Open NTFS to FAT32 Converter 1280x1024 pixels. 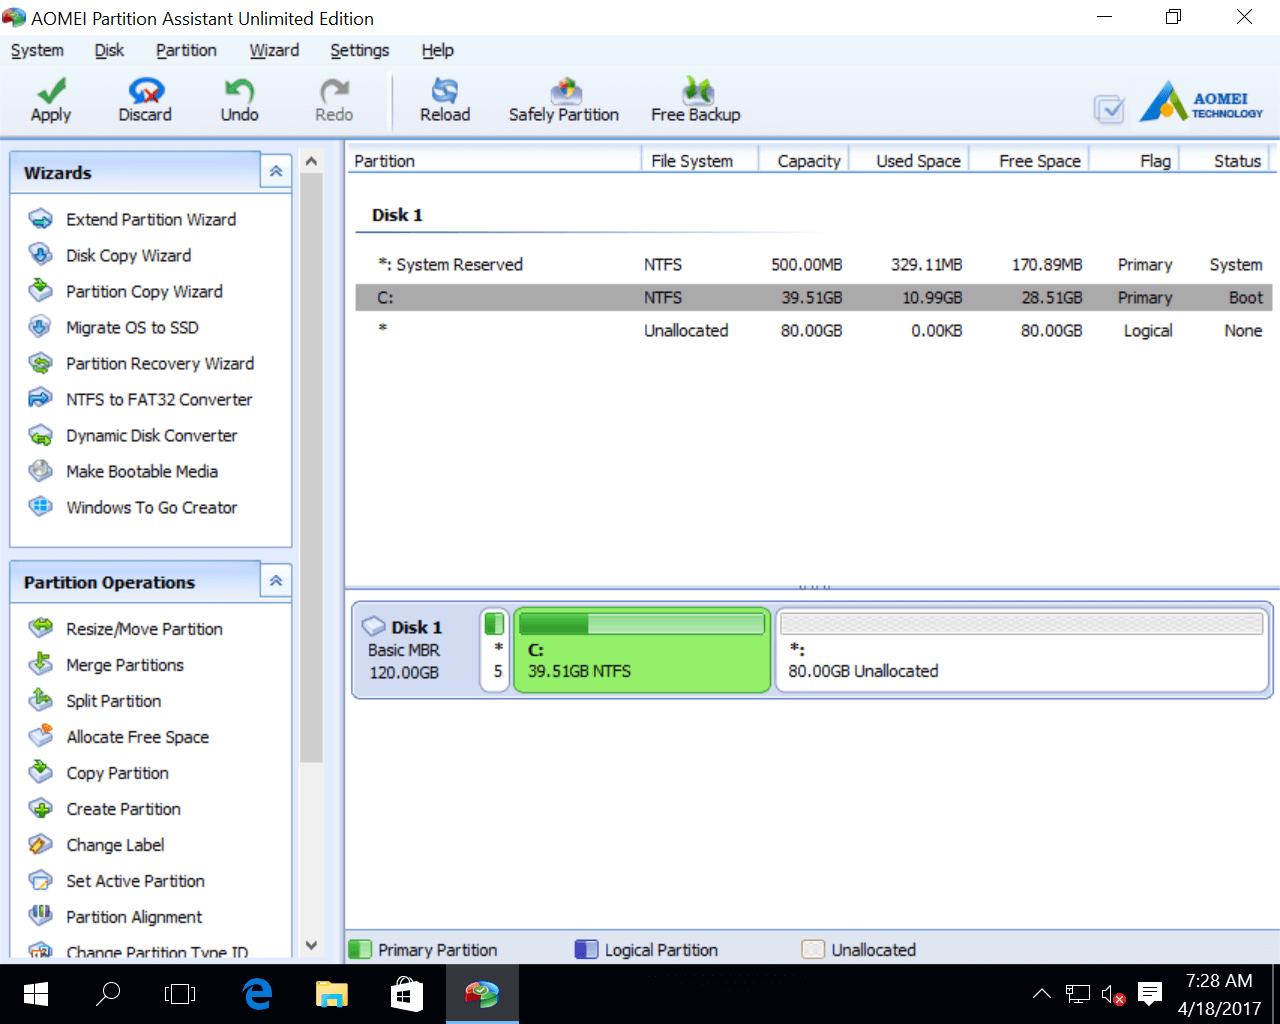coord(159,399)
